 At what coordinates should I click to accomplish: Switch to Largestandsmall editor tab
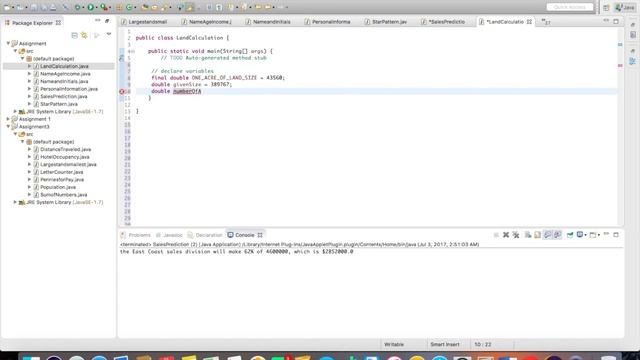(x=144, y=22)
